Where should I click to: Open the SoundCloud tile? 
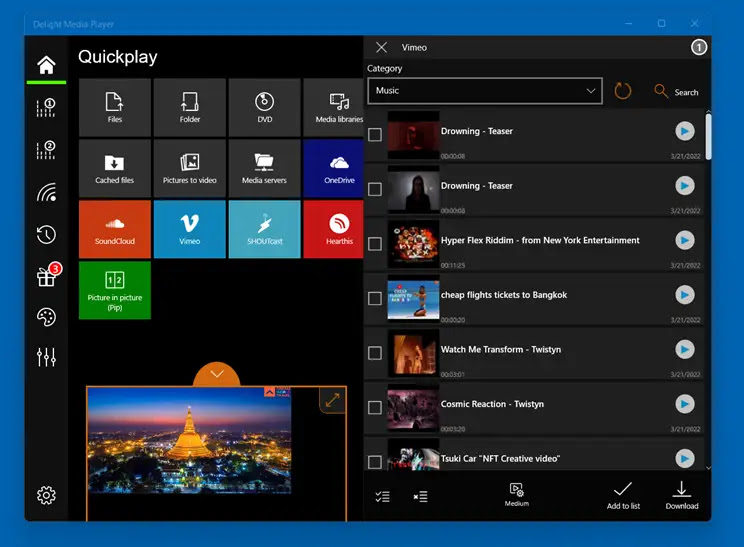pyautogui.click(x=115, y=229)
